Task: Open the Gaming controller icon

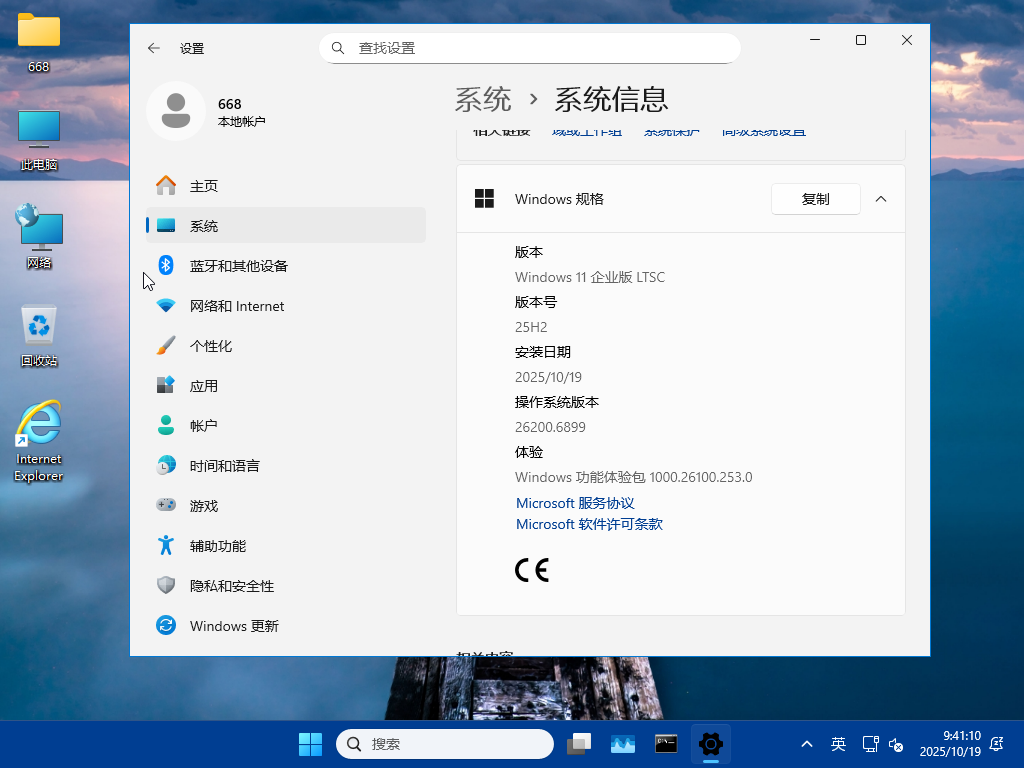Action: coord(166,506)
